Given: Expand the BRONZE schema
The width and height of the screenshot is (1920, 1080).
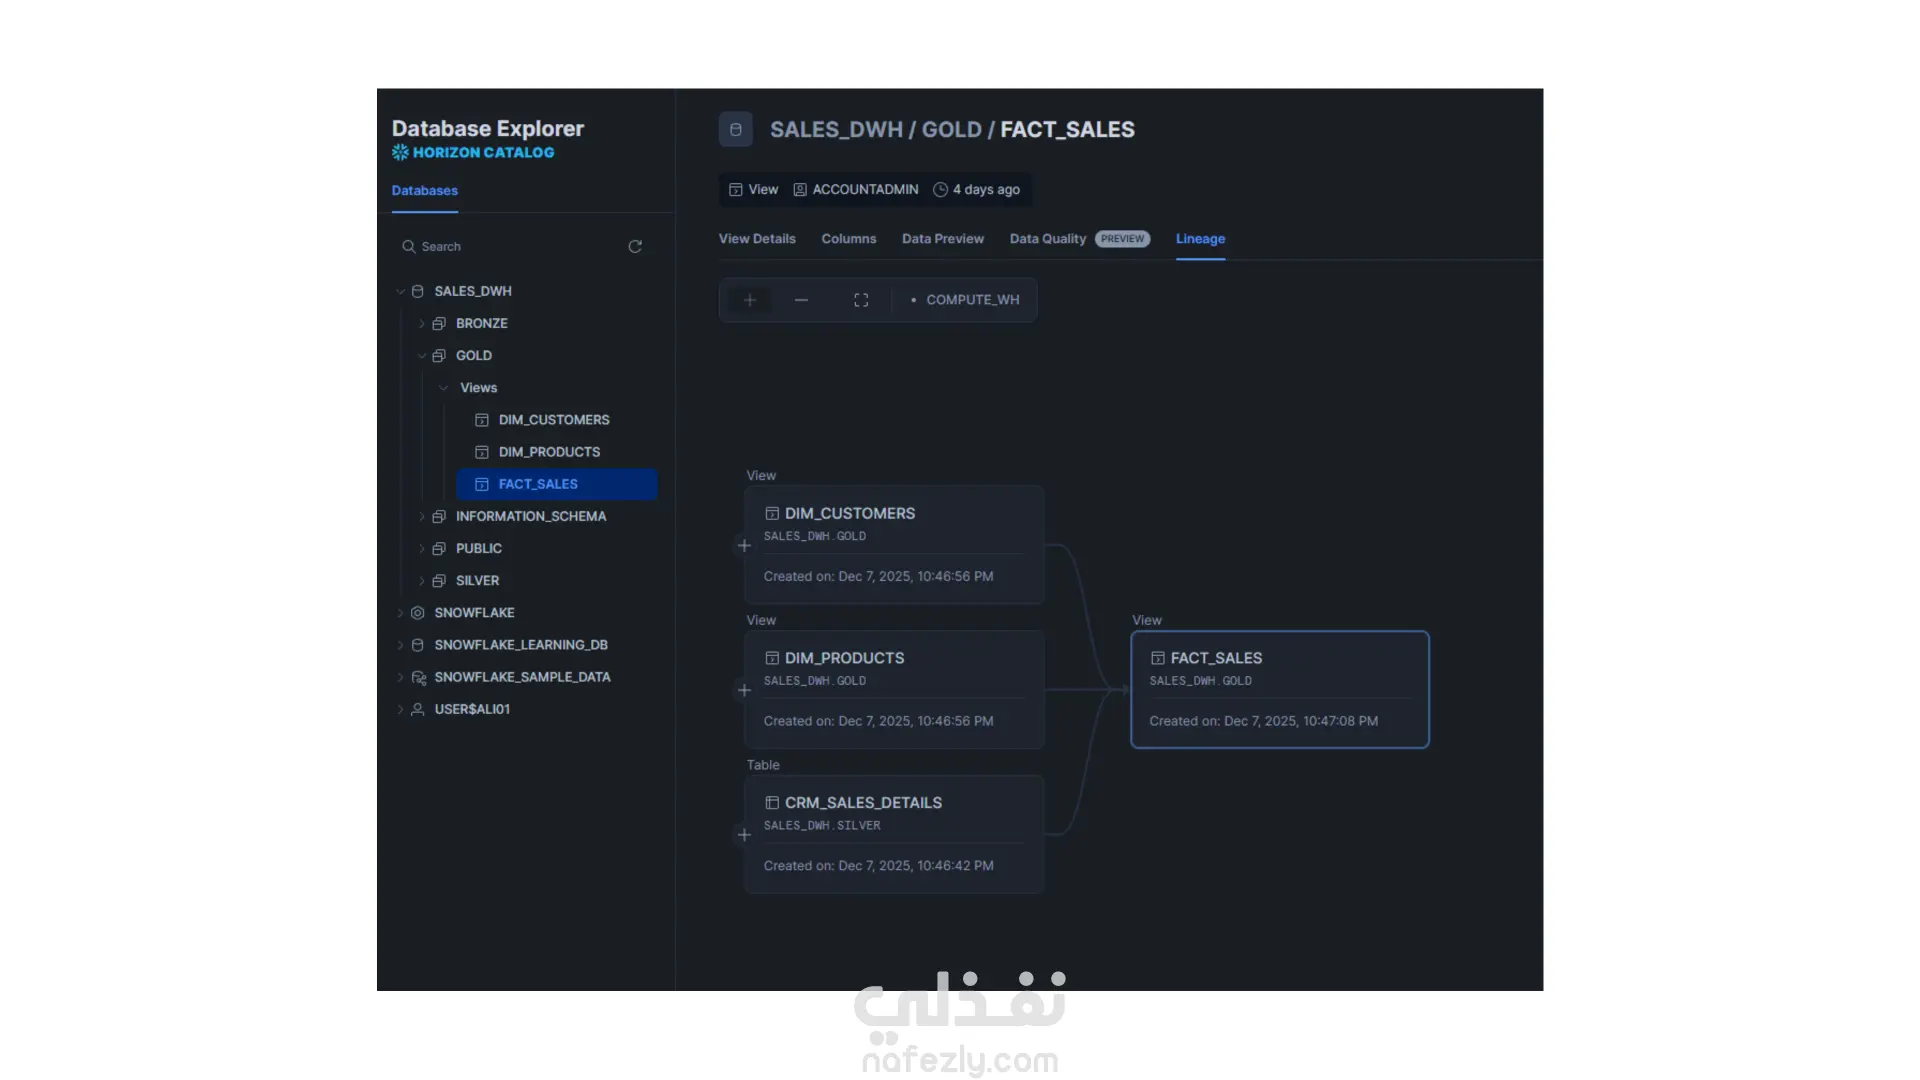Looking at the screenshot, I should 422,324.
